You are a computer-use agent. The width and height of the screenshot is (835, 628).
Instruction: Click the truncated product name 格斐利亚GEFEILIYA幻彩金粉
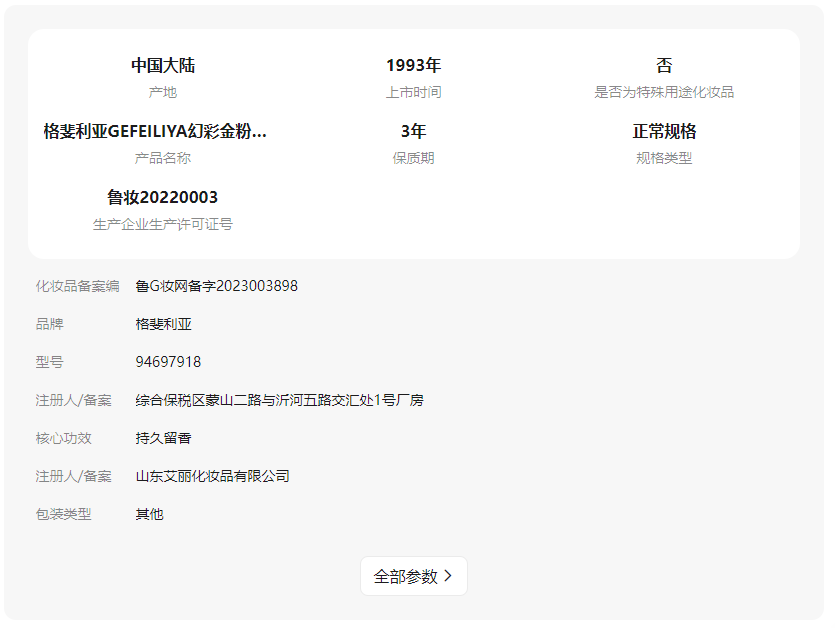coord(155,131)
